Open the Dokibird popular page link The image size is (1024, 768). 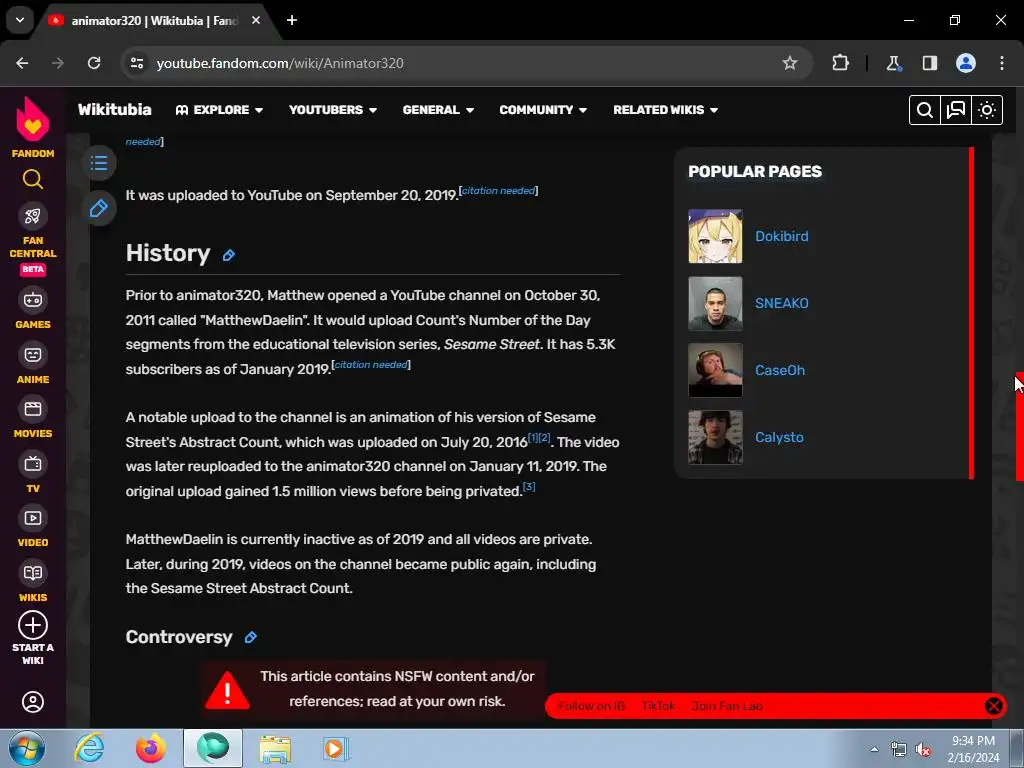click(x=782, y=236)
